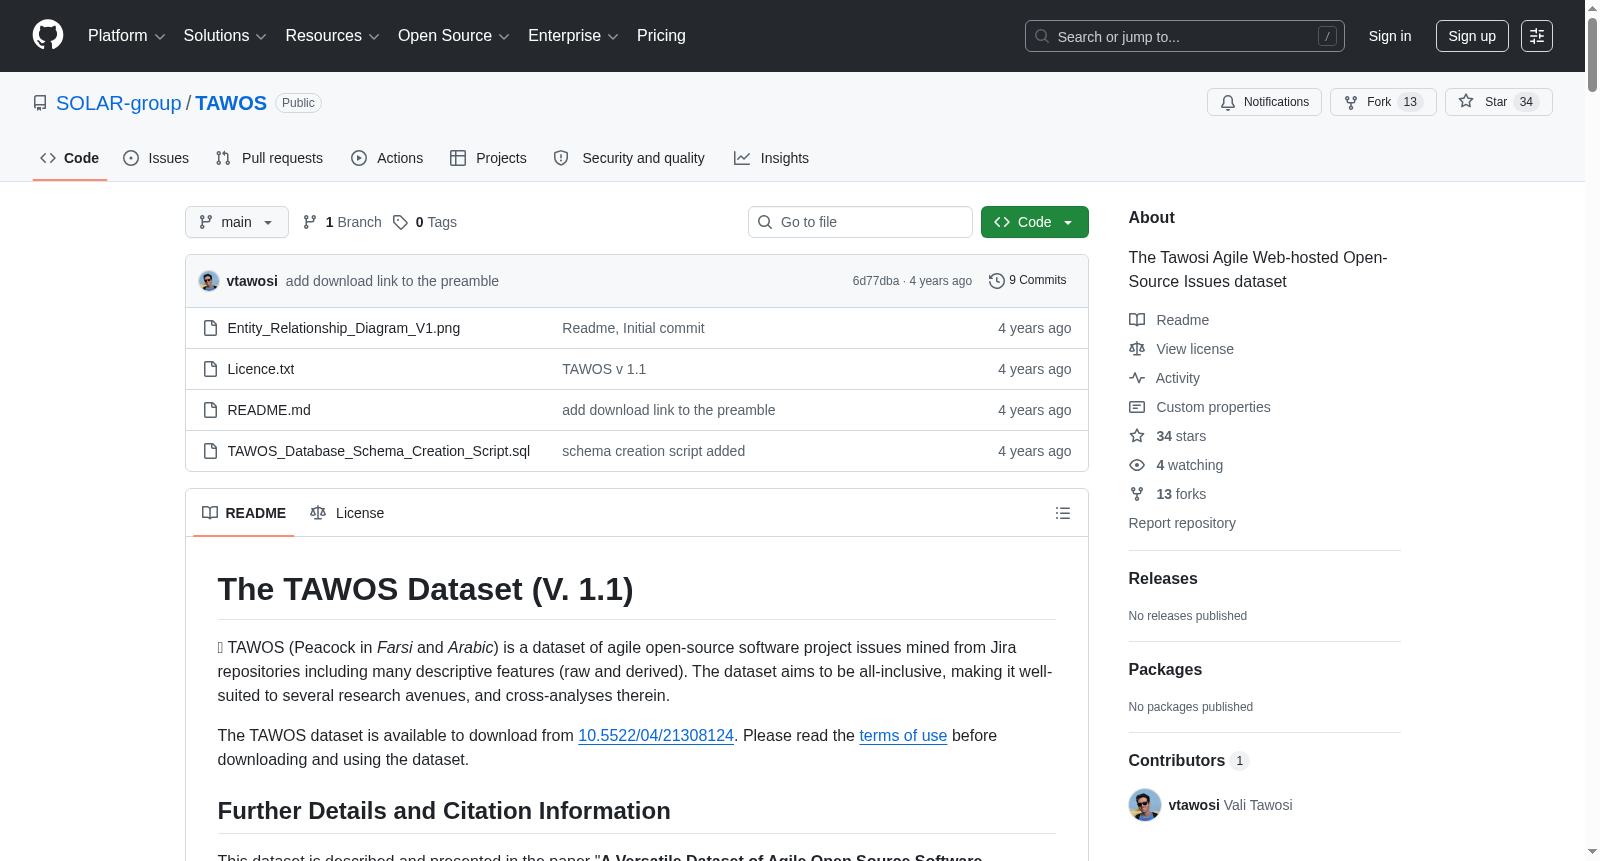The height and width of the screenshot is (861, 1600).
Task: Select the README tab
Action: point(244,513)
